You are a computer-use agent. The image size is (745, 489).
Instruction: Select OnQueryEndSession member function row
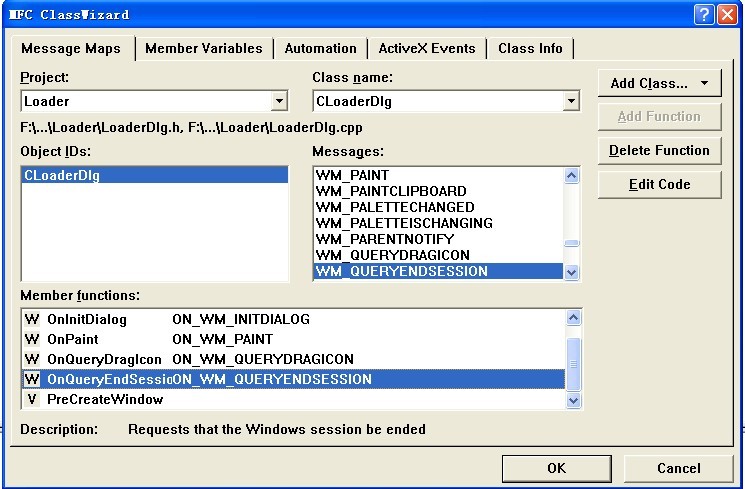pyautogui.click(x=294, y=379)
